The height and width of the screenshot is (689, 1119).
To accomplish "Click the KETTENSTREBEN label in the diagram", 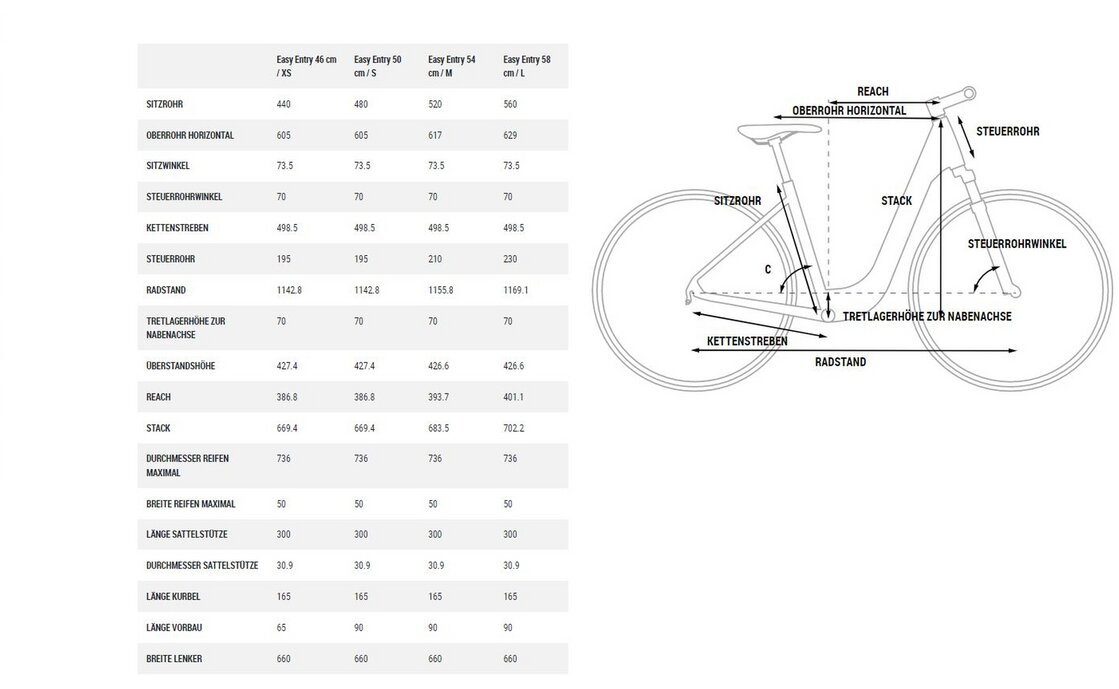I will 747,341.
